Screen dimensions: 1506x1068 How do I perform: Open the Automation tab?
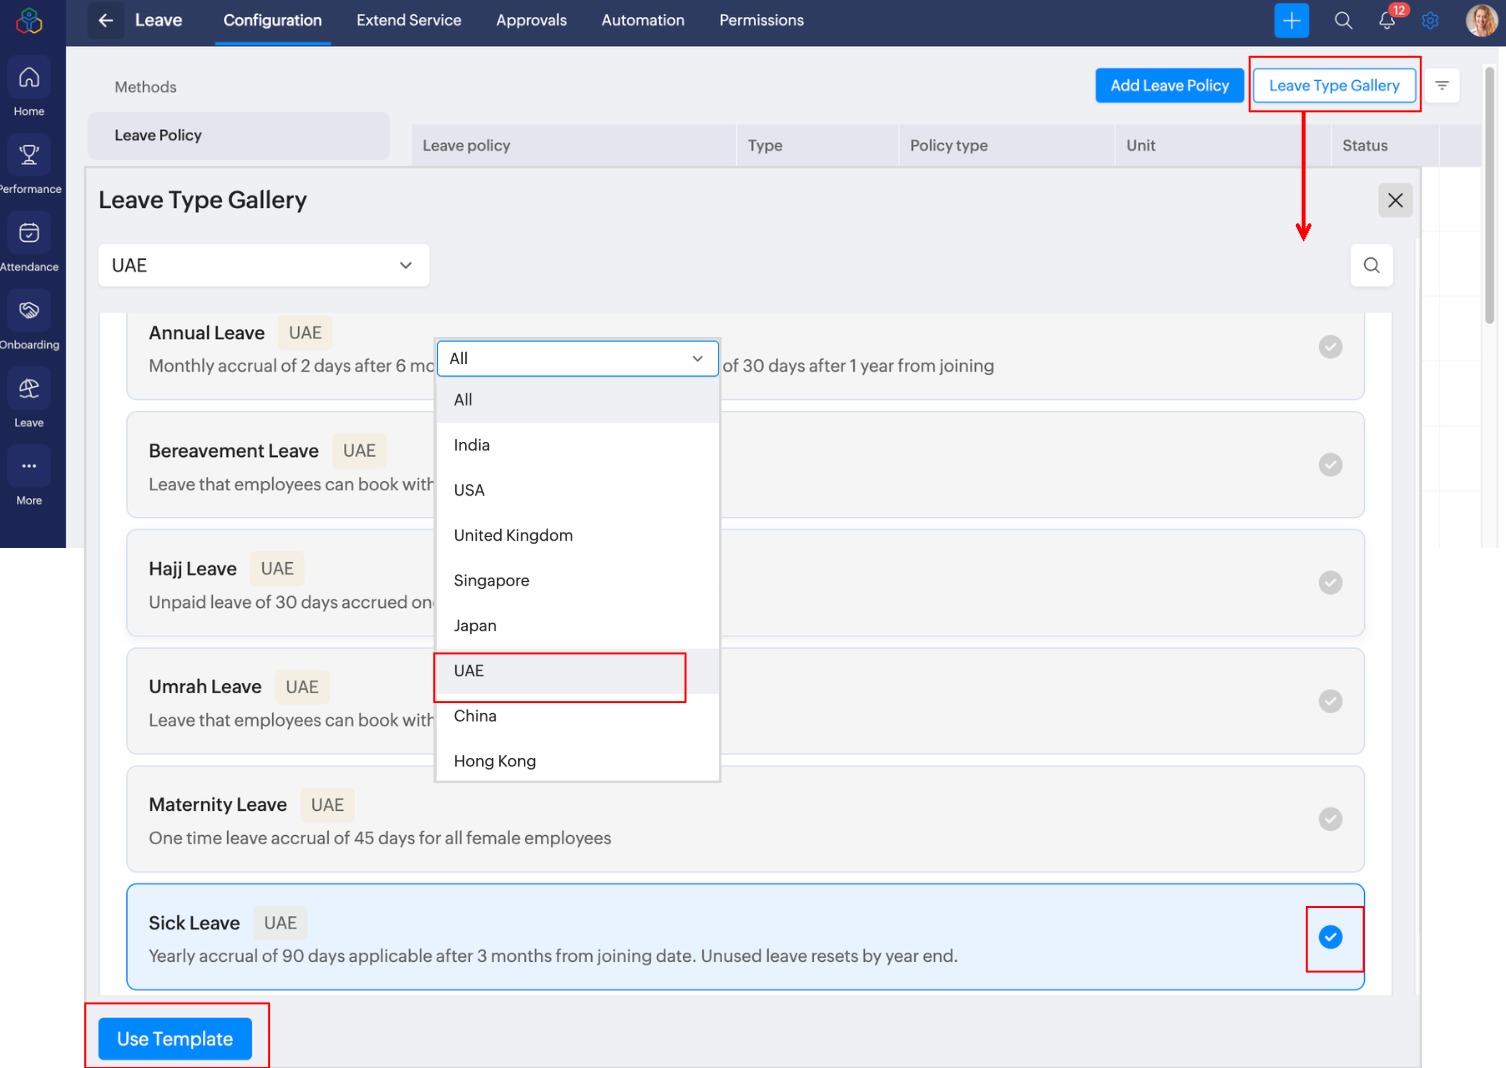click(642, 21)
